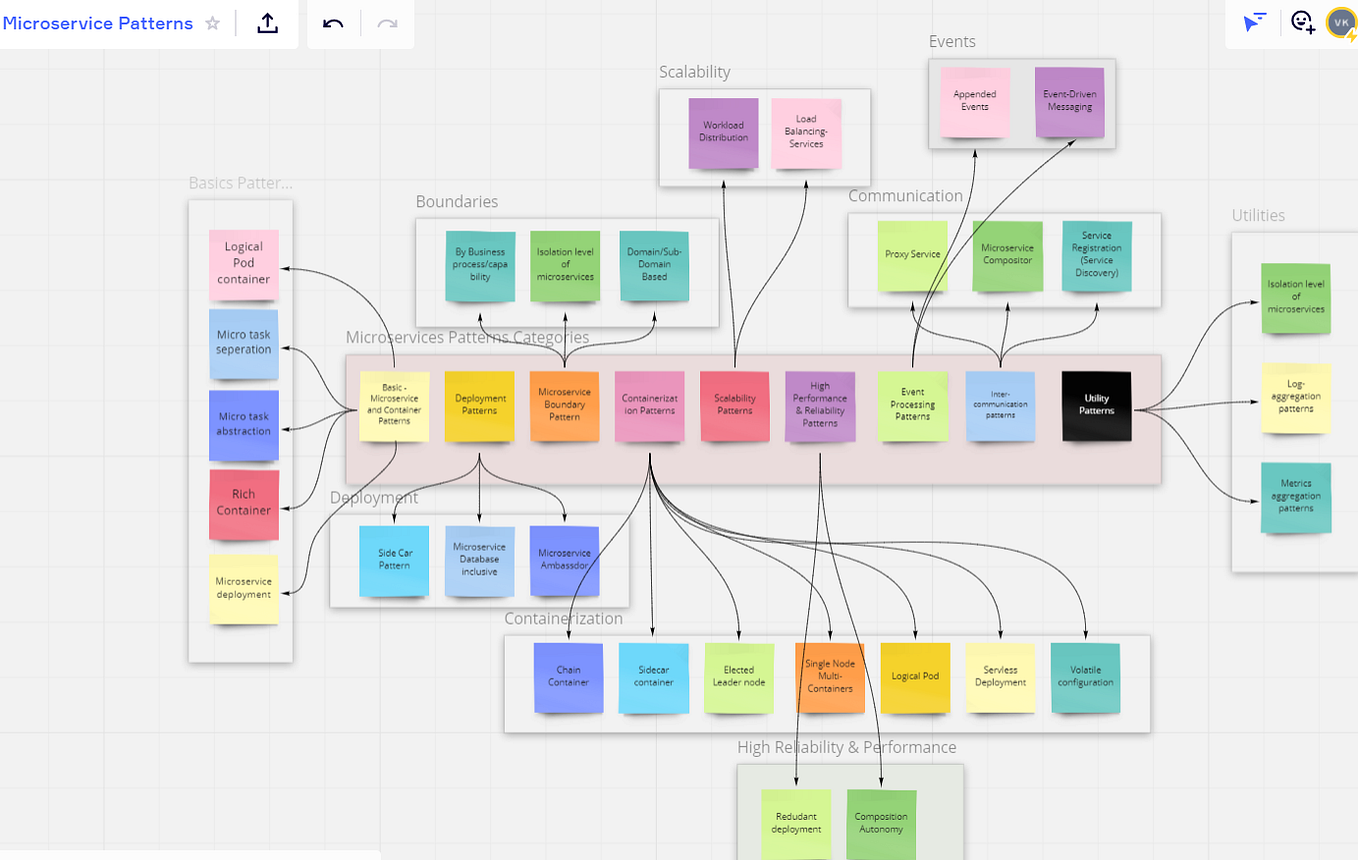The image size is (1358, 860).
Task: Click the Scalability frame title
Action: coord(694,71)
